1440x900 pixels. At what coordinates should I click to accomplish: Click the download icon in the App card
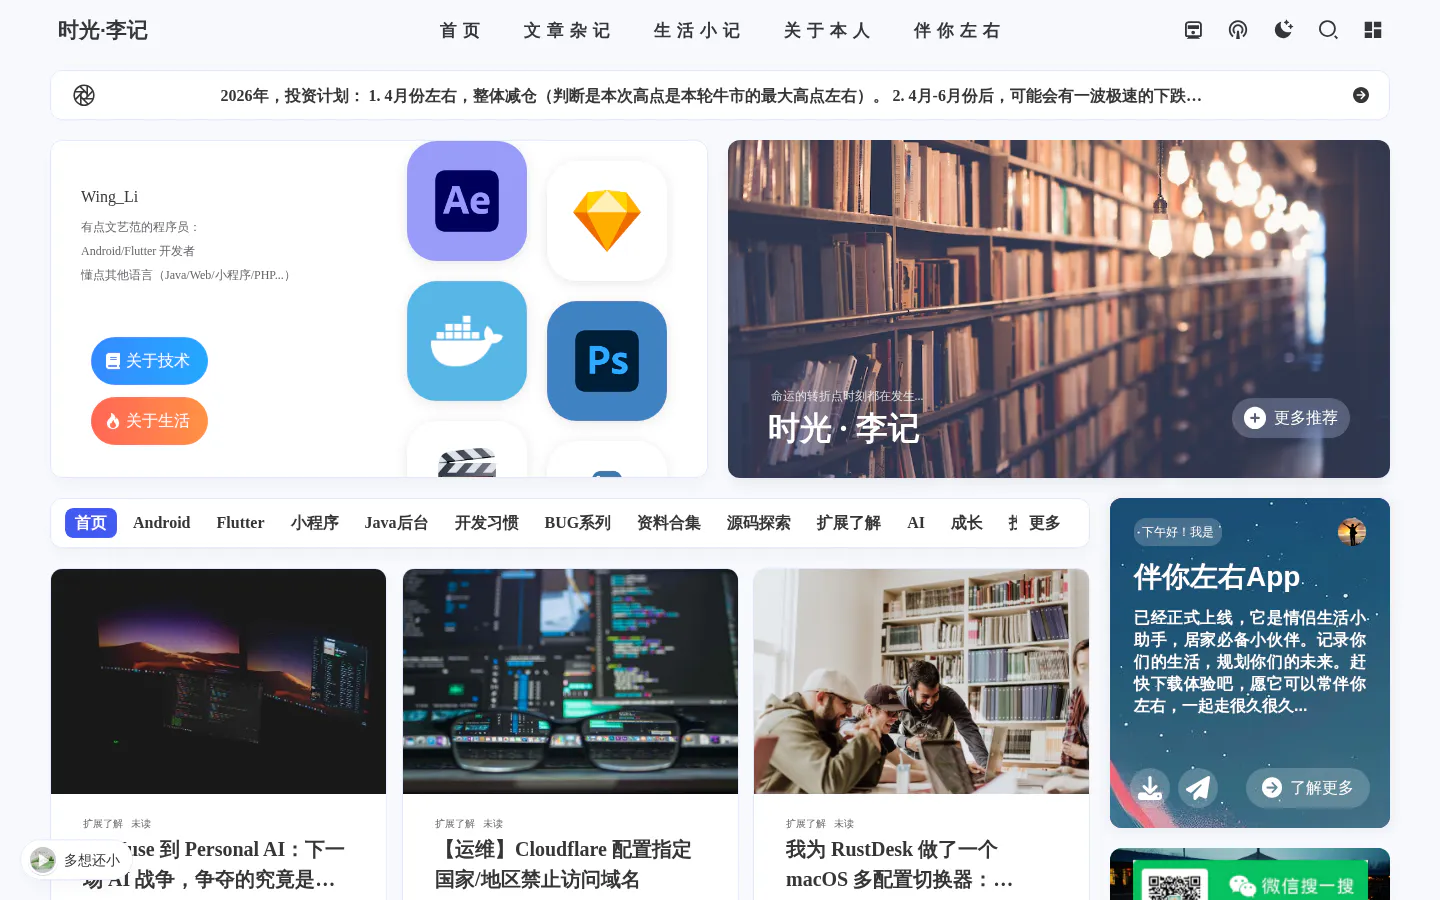1150,788
